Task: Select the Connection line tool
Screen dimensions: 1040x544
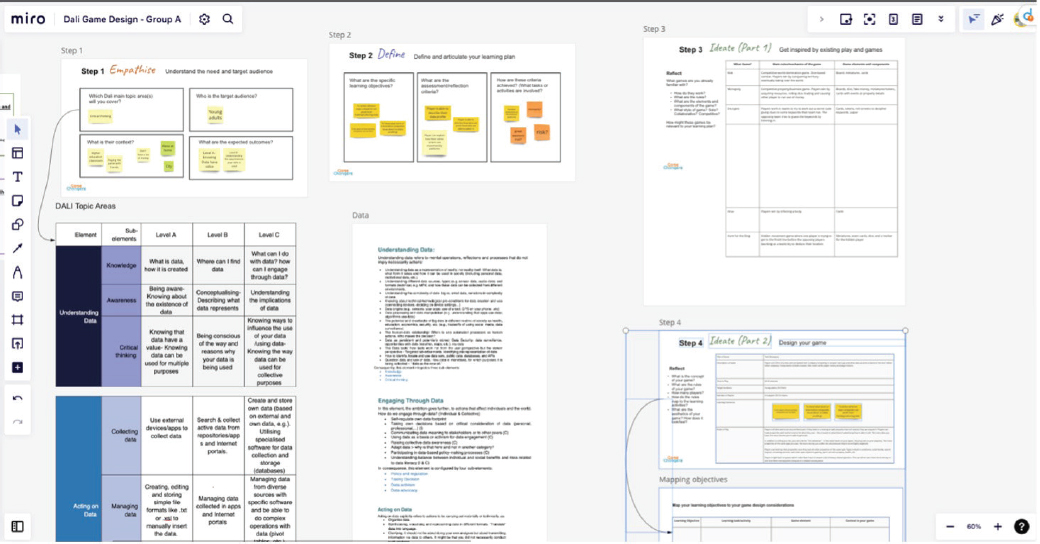Action: click(x=17, y=249)
